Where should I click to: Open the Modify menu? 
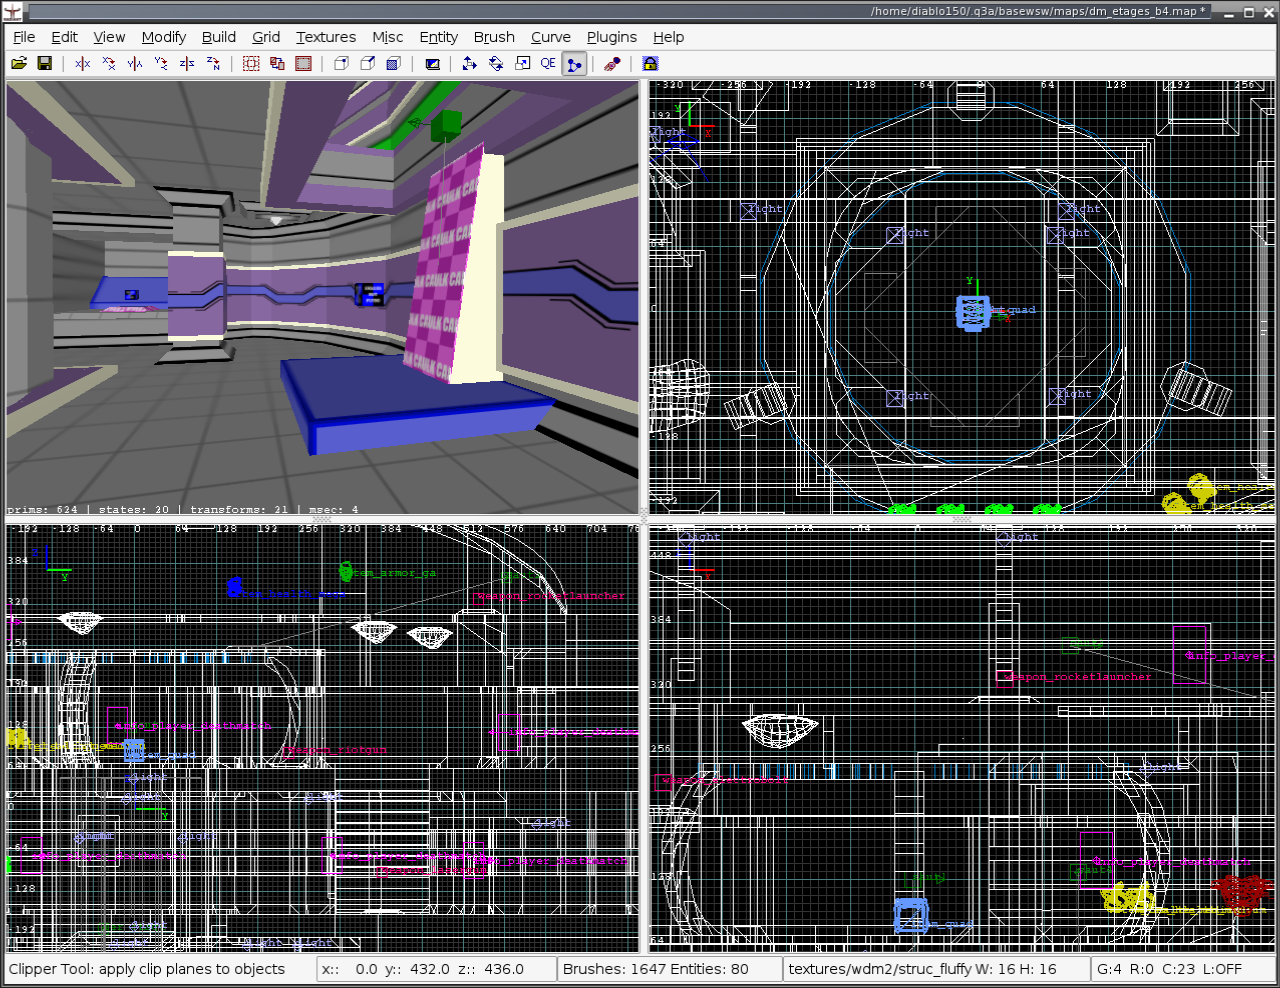[x=164, y=37]
